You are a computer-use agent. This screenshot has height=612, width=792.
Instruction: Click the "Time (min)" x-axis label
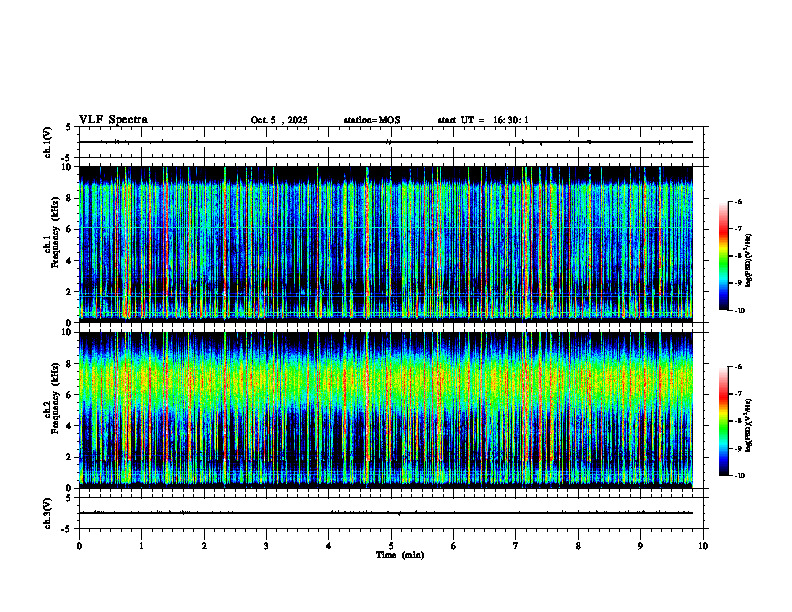tap(400, 555)
